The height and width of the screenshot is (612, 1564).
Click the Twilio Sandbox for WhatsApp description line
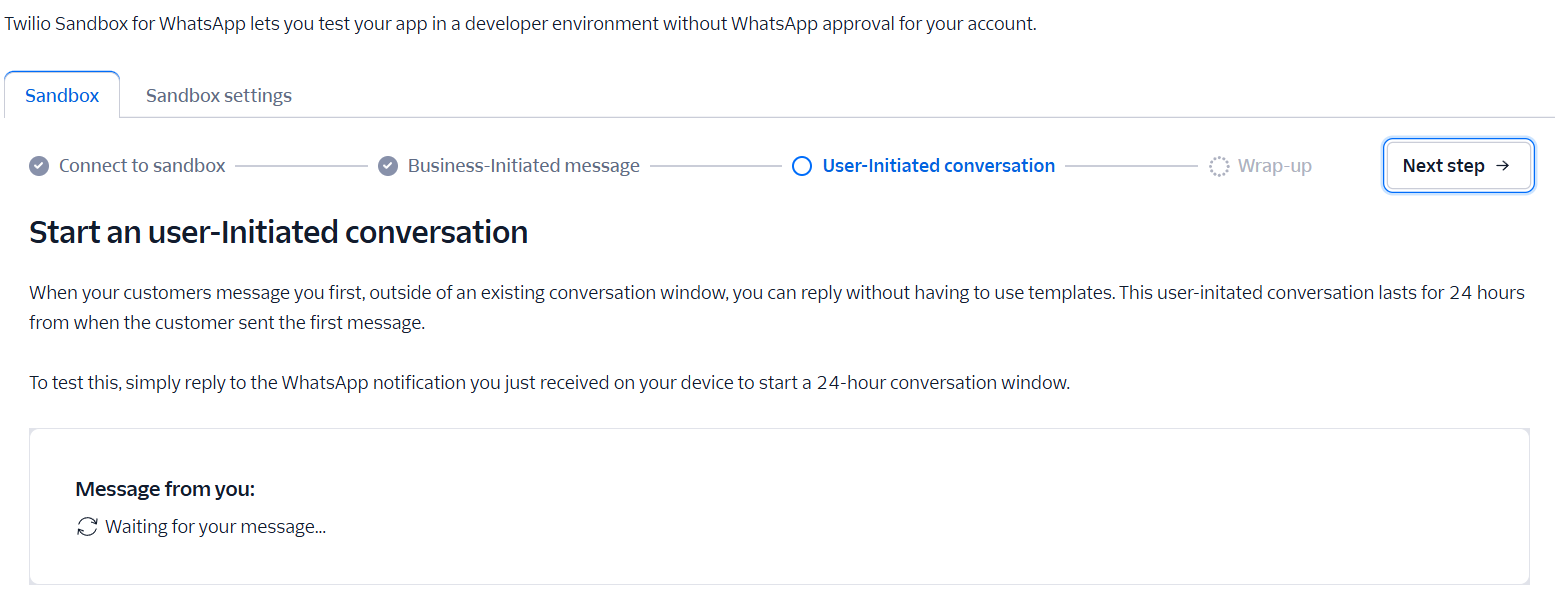[x=520, y=24]
